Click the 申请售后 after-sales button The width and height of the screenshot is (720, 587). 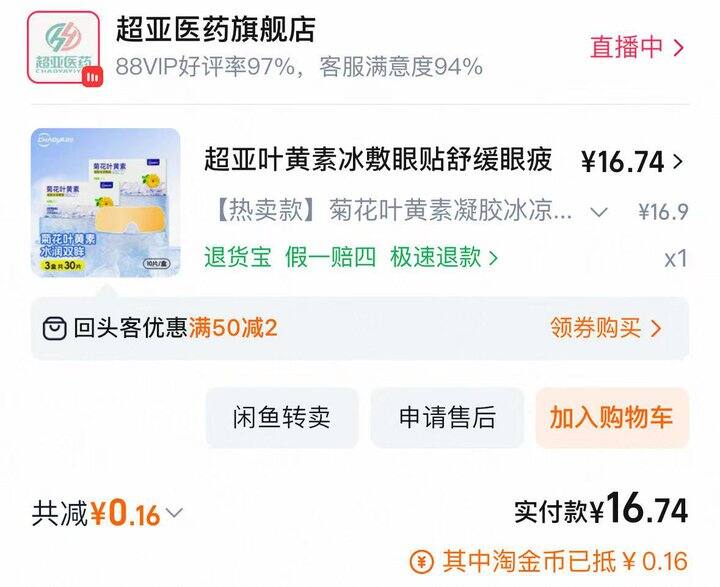(x=447, y=418)
